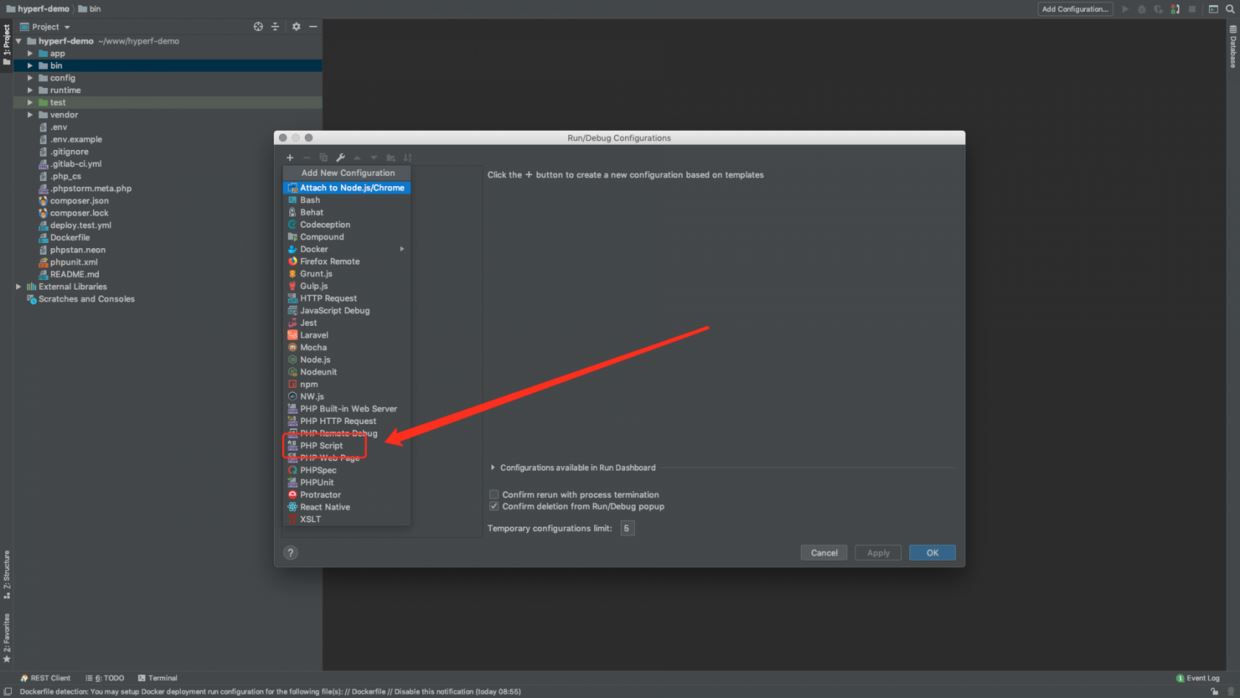Click the wrench edit templates icon
The height and width of the screenshot is (698, 1240).
[x=340, y=158]
